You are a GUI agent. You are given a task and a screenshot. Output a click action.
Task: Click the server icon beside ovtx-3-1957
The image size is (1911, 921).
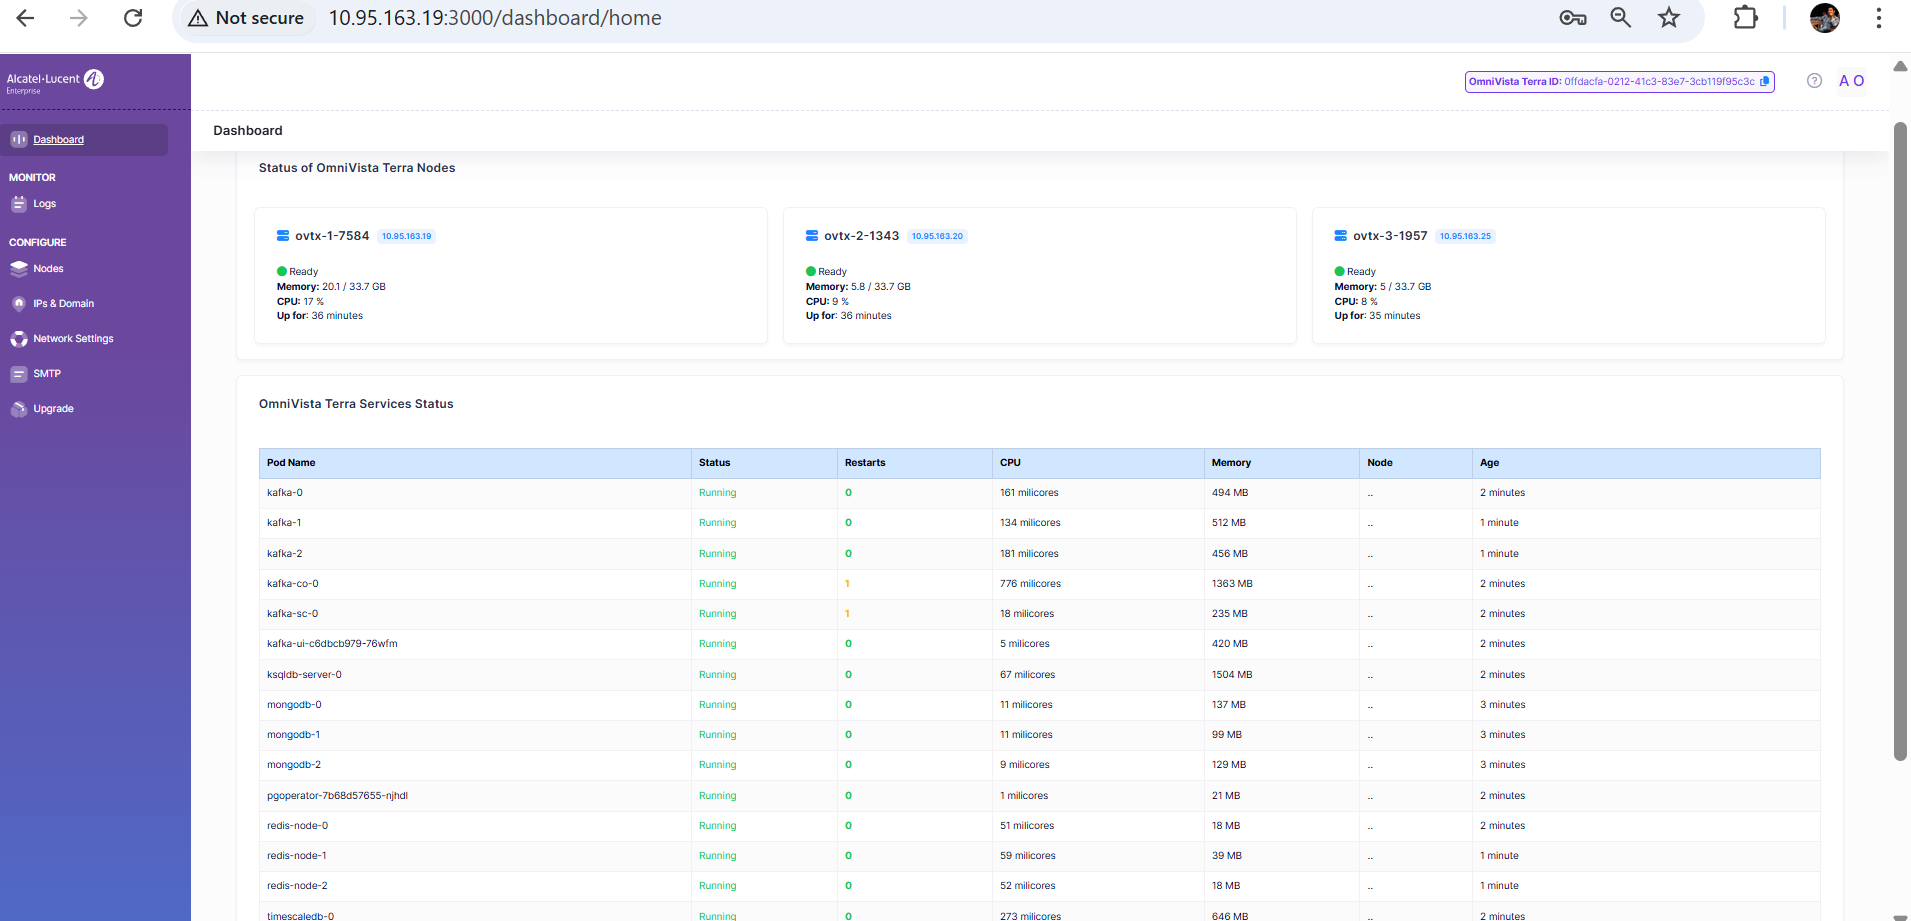[1340, 236]
